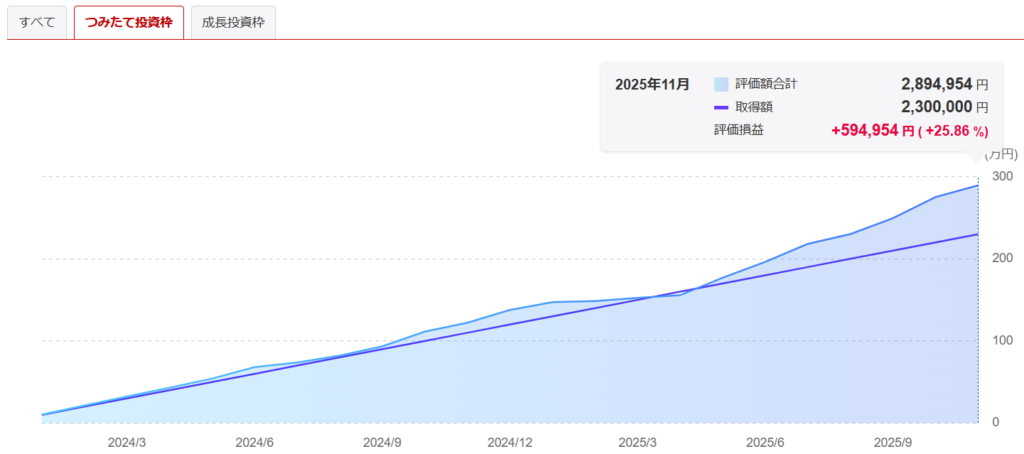Click the light blue 評価額合計 legend swatch
The width and height of the screenshot is (1024, 454).
[x=721, y=84]
